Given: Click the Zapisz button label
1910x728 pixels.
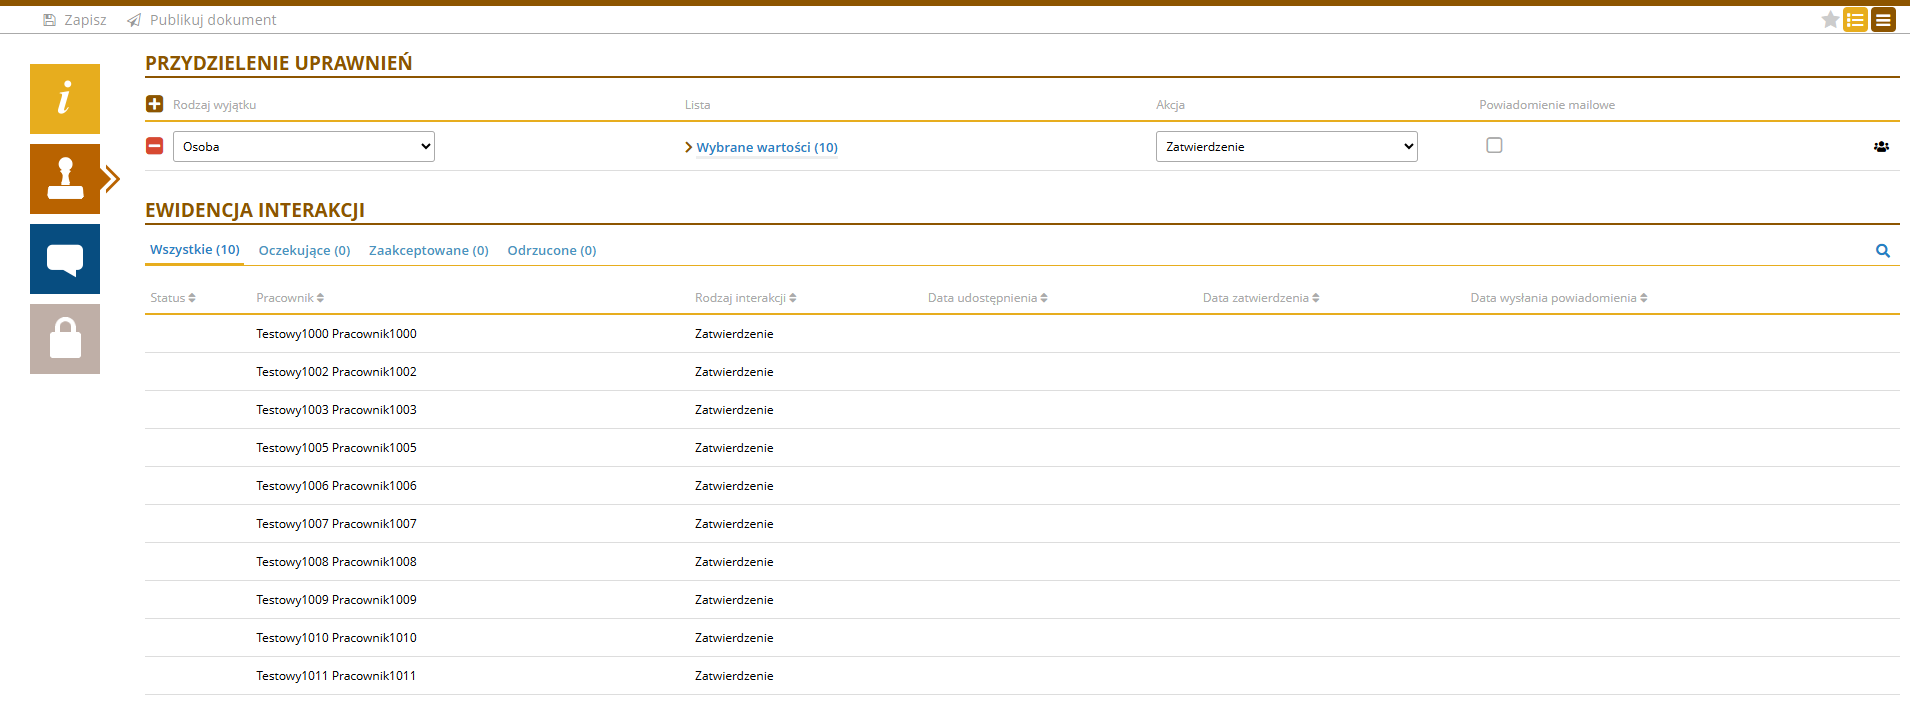Looking at the screenshot, I should coord(85,20).
